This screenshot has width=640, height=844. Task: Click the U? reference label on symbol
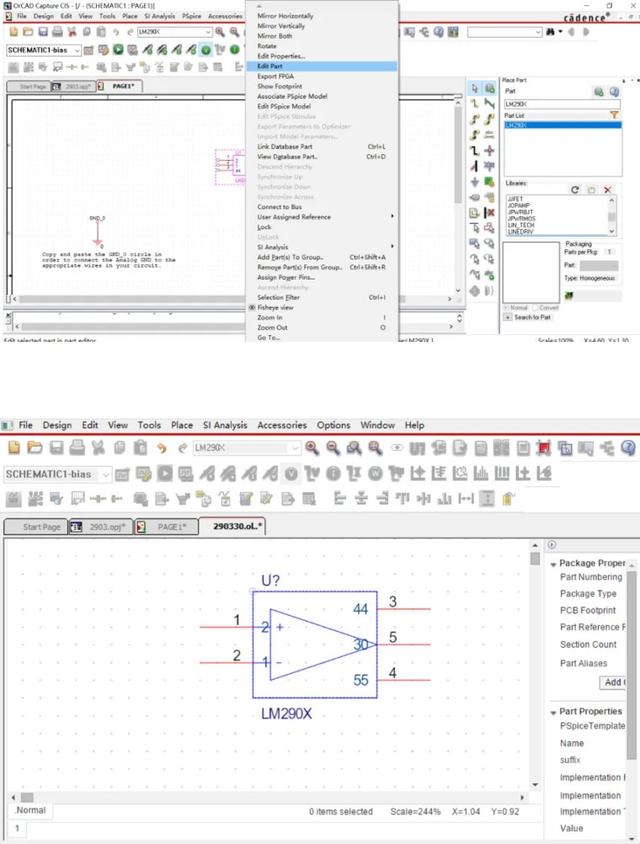coord(271,581)
